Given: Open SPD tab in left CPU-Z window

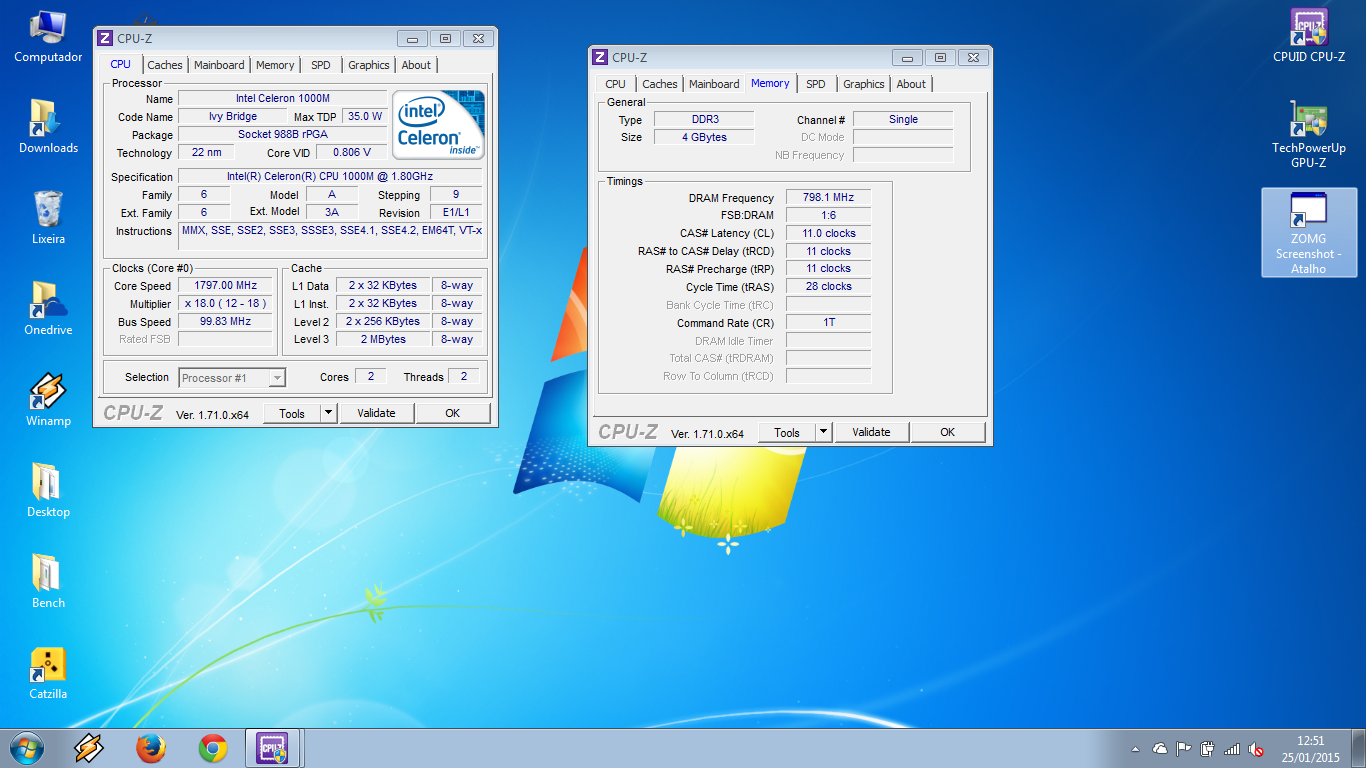Looking at the screenshot, I should coord(320,65).
